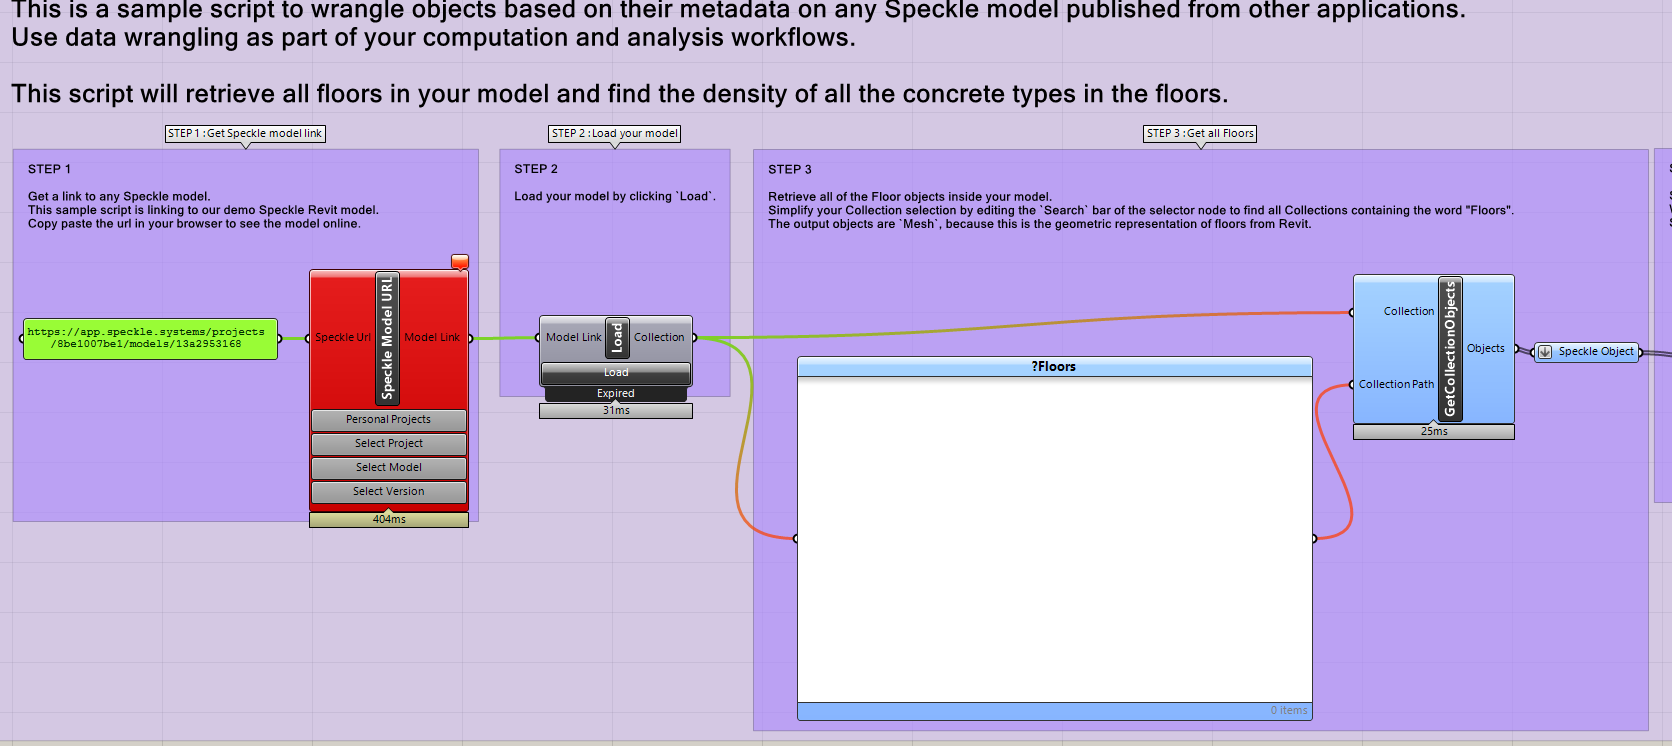The image size is (1672, 746).
Task: Click the 'STEP 1' heading in the first group
Action: tap(49, 170)
